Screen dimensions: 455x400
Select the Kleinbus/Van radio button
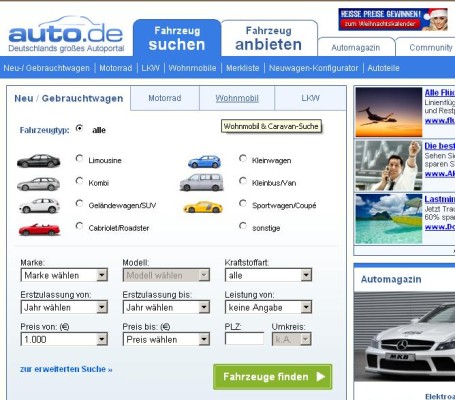pyautogui.click(x=243, y=181)
